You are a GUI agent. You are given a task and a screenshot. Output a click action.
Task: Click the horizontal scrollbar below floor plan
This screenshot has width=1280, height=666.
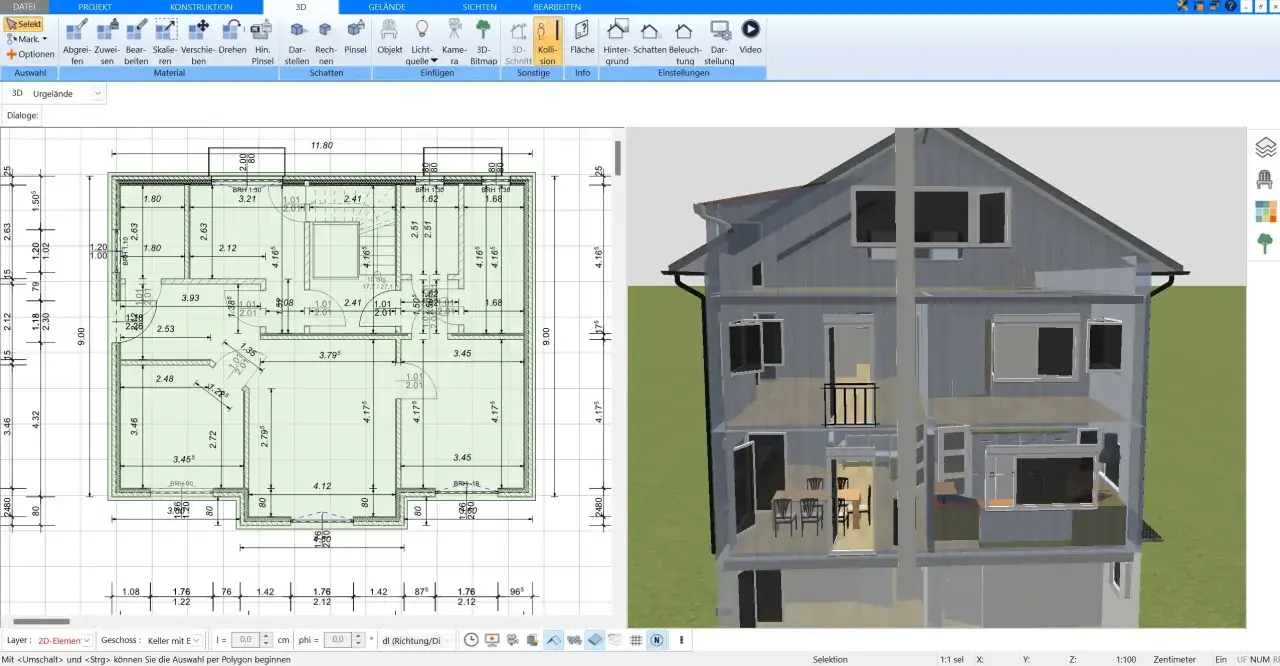41,622
